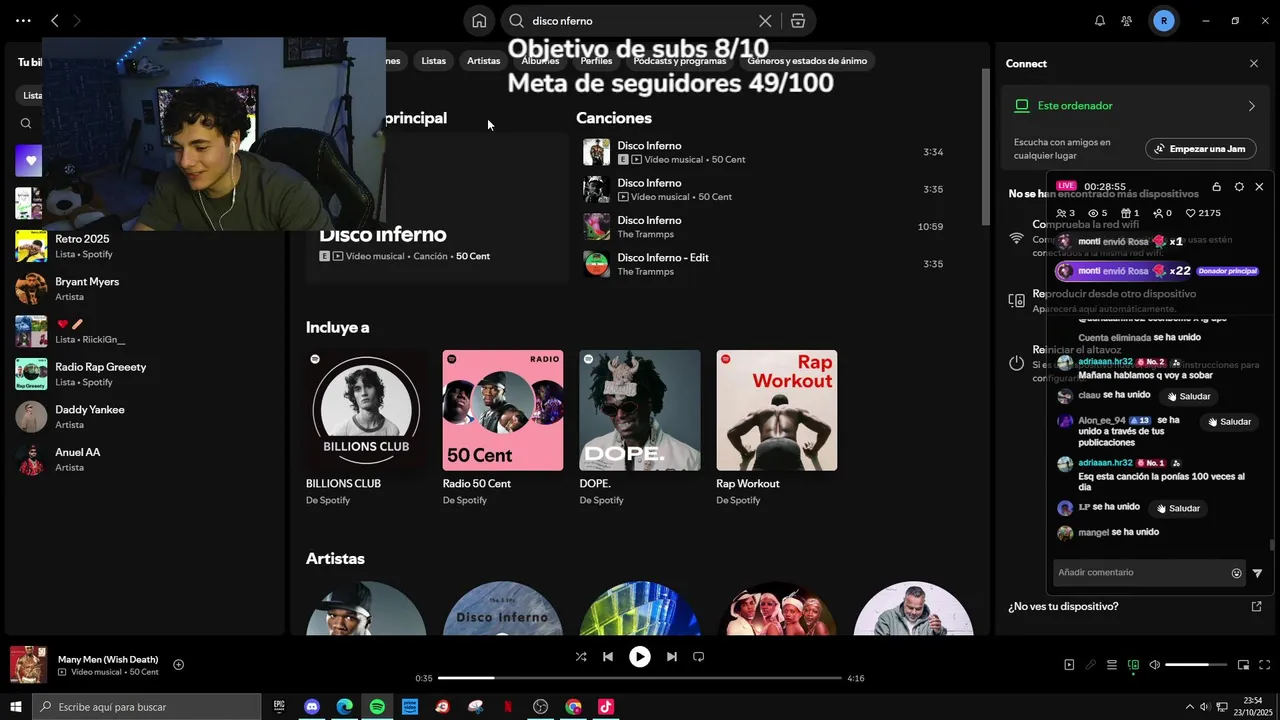Open the Retro 2025 library playlist
Viewport: 1280px width, 720px height.
pos(143,246)
